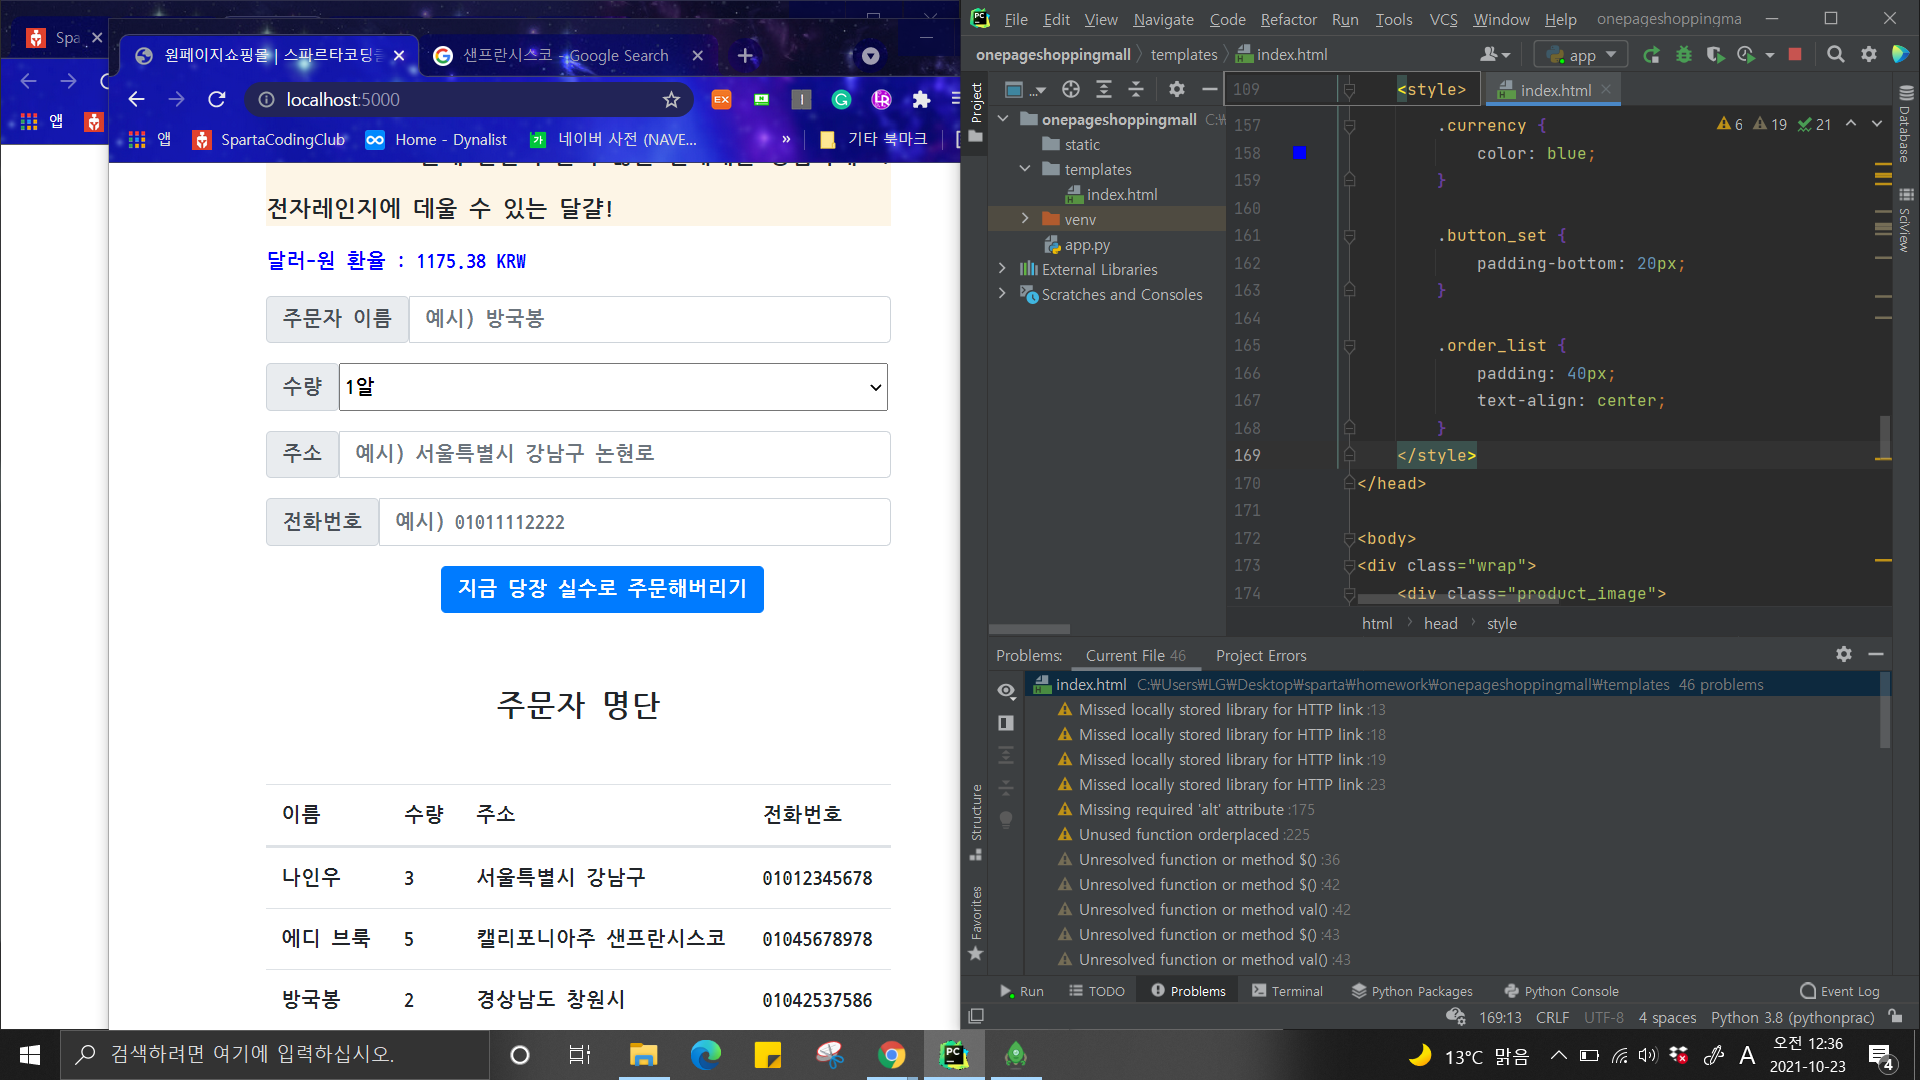This screenshot has height=1080, width=1920.
Task: Bookmark this page with star icon
Action: [671, 99]
